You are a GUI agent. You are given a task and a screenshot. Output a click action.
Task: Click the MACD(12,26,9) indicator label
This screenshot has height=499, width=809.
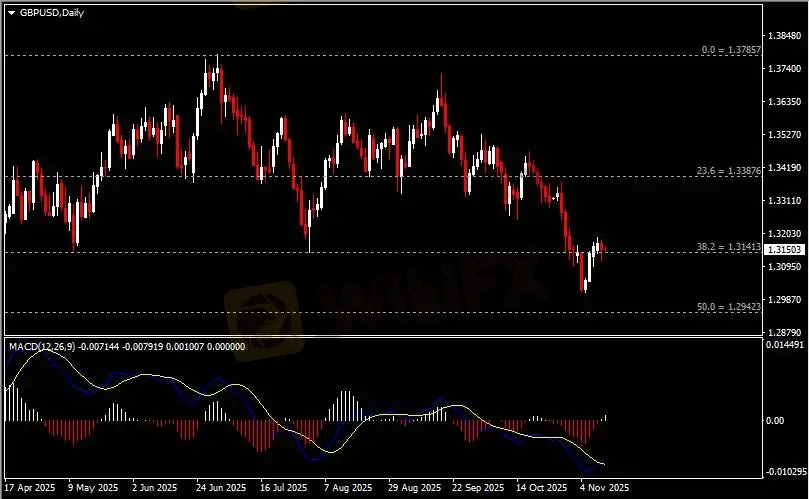[42, 347]
